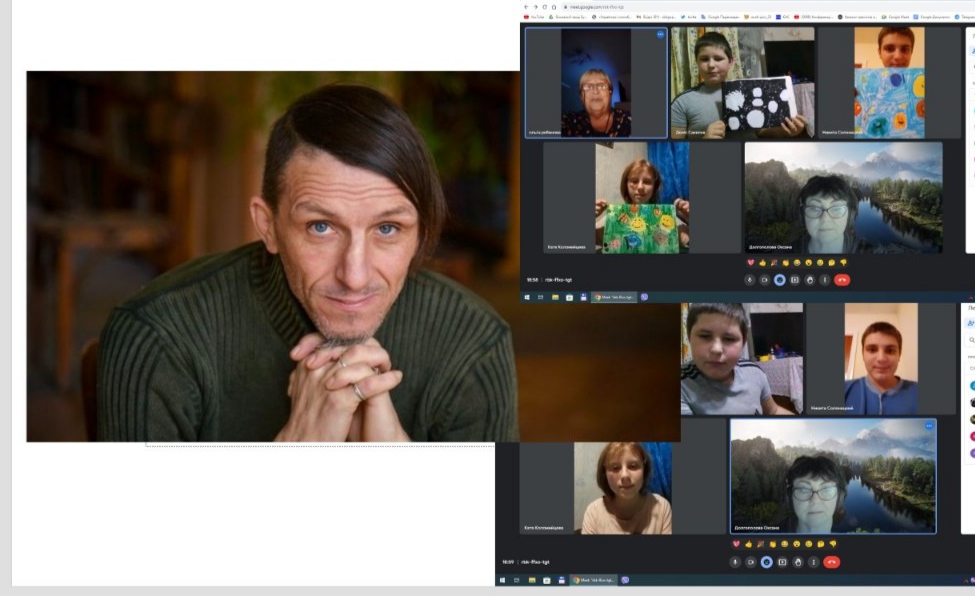Mute microphone in upper Meet window
The height and width of the screenshot is (596, 975).
pyautogui.click(x=749, y=280)
